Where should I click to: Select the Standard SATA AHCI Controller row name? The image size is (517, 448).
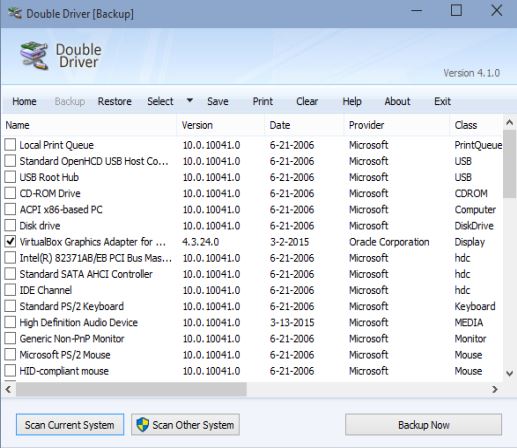click(86, 274)
